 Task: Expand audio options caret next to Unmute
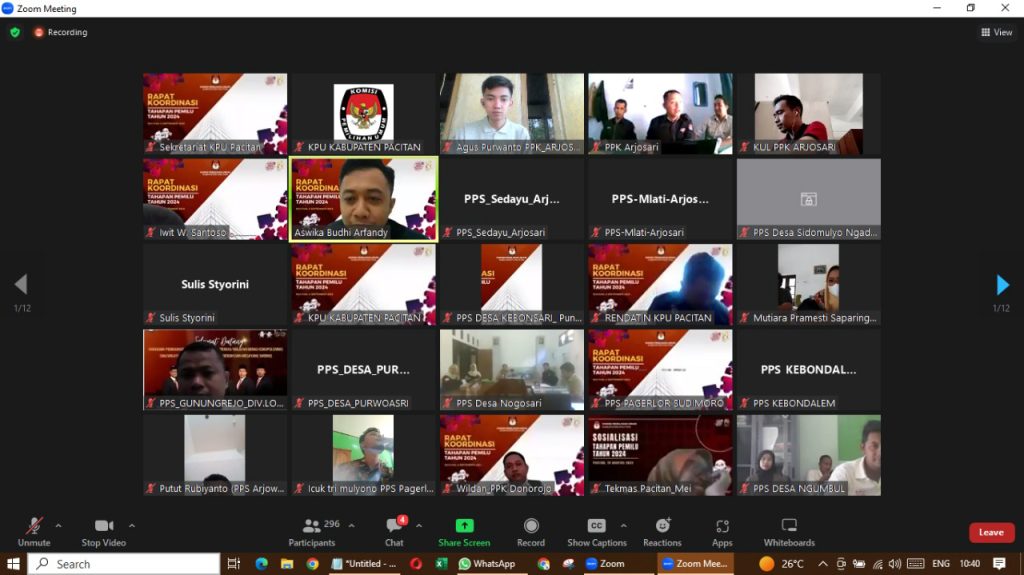[x=58, y=525]
